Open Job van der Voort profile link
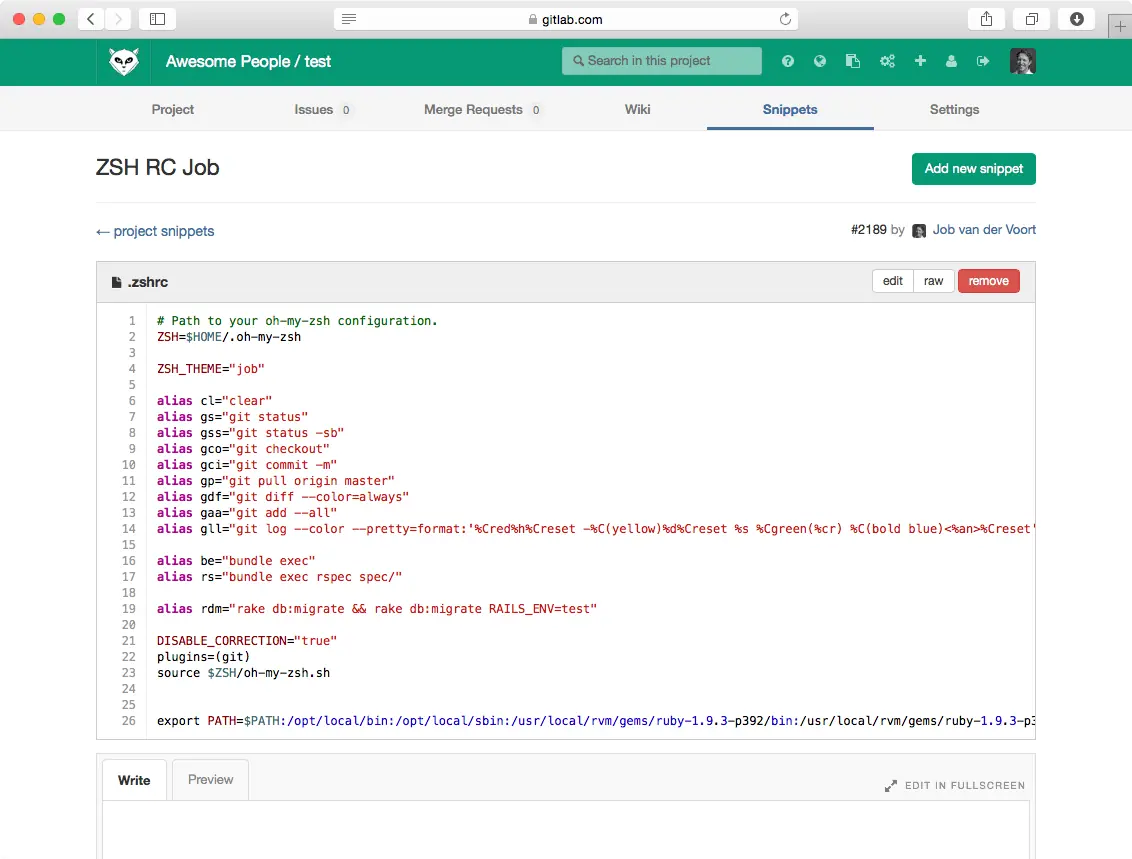The height and width of the screenshot is (859, 1132). (984, 230)
